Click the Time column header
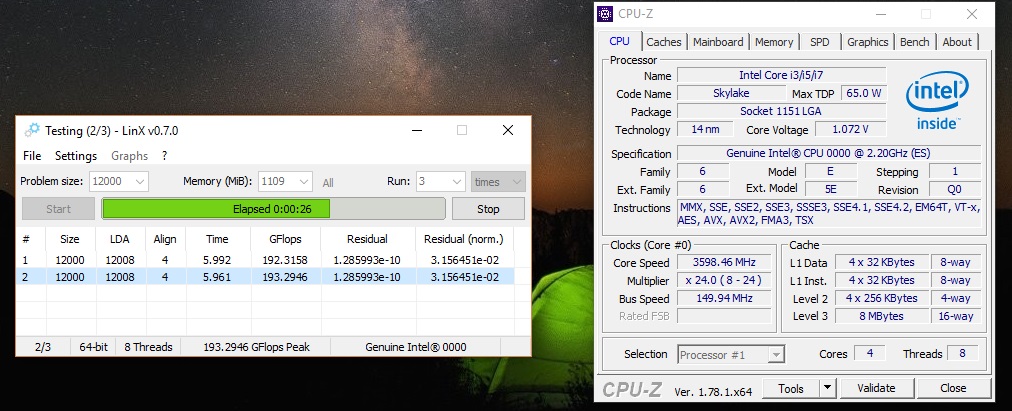This screenshot has width=1012, height=411. click(218, 239)
